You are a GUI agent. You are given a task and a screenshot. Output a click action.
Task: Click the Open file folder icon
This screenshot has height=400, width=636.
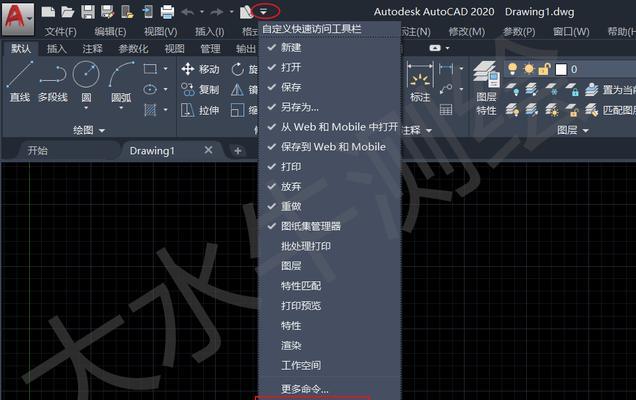(68, 12)
